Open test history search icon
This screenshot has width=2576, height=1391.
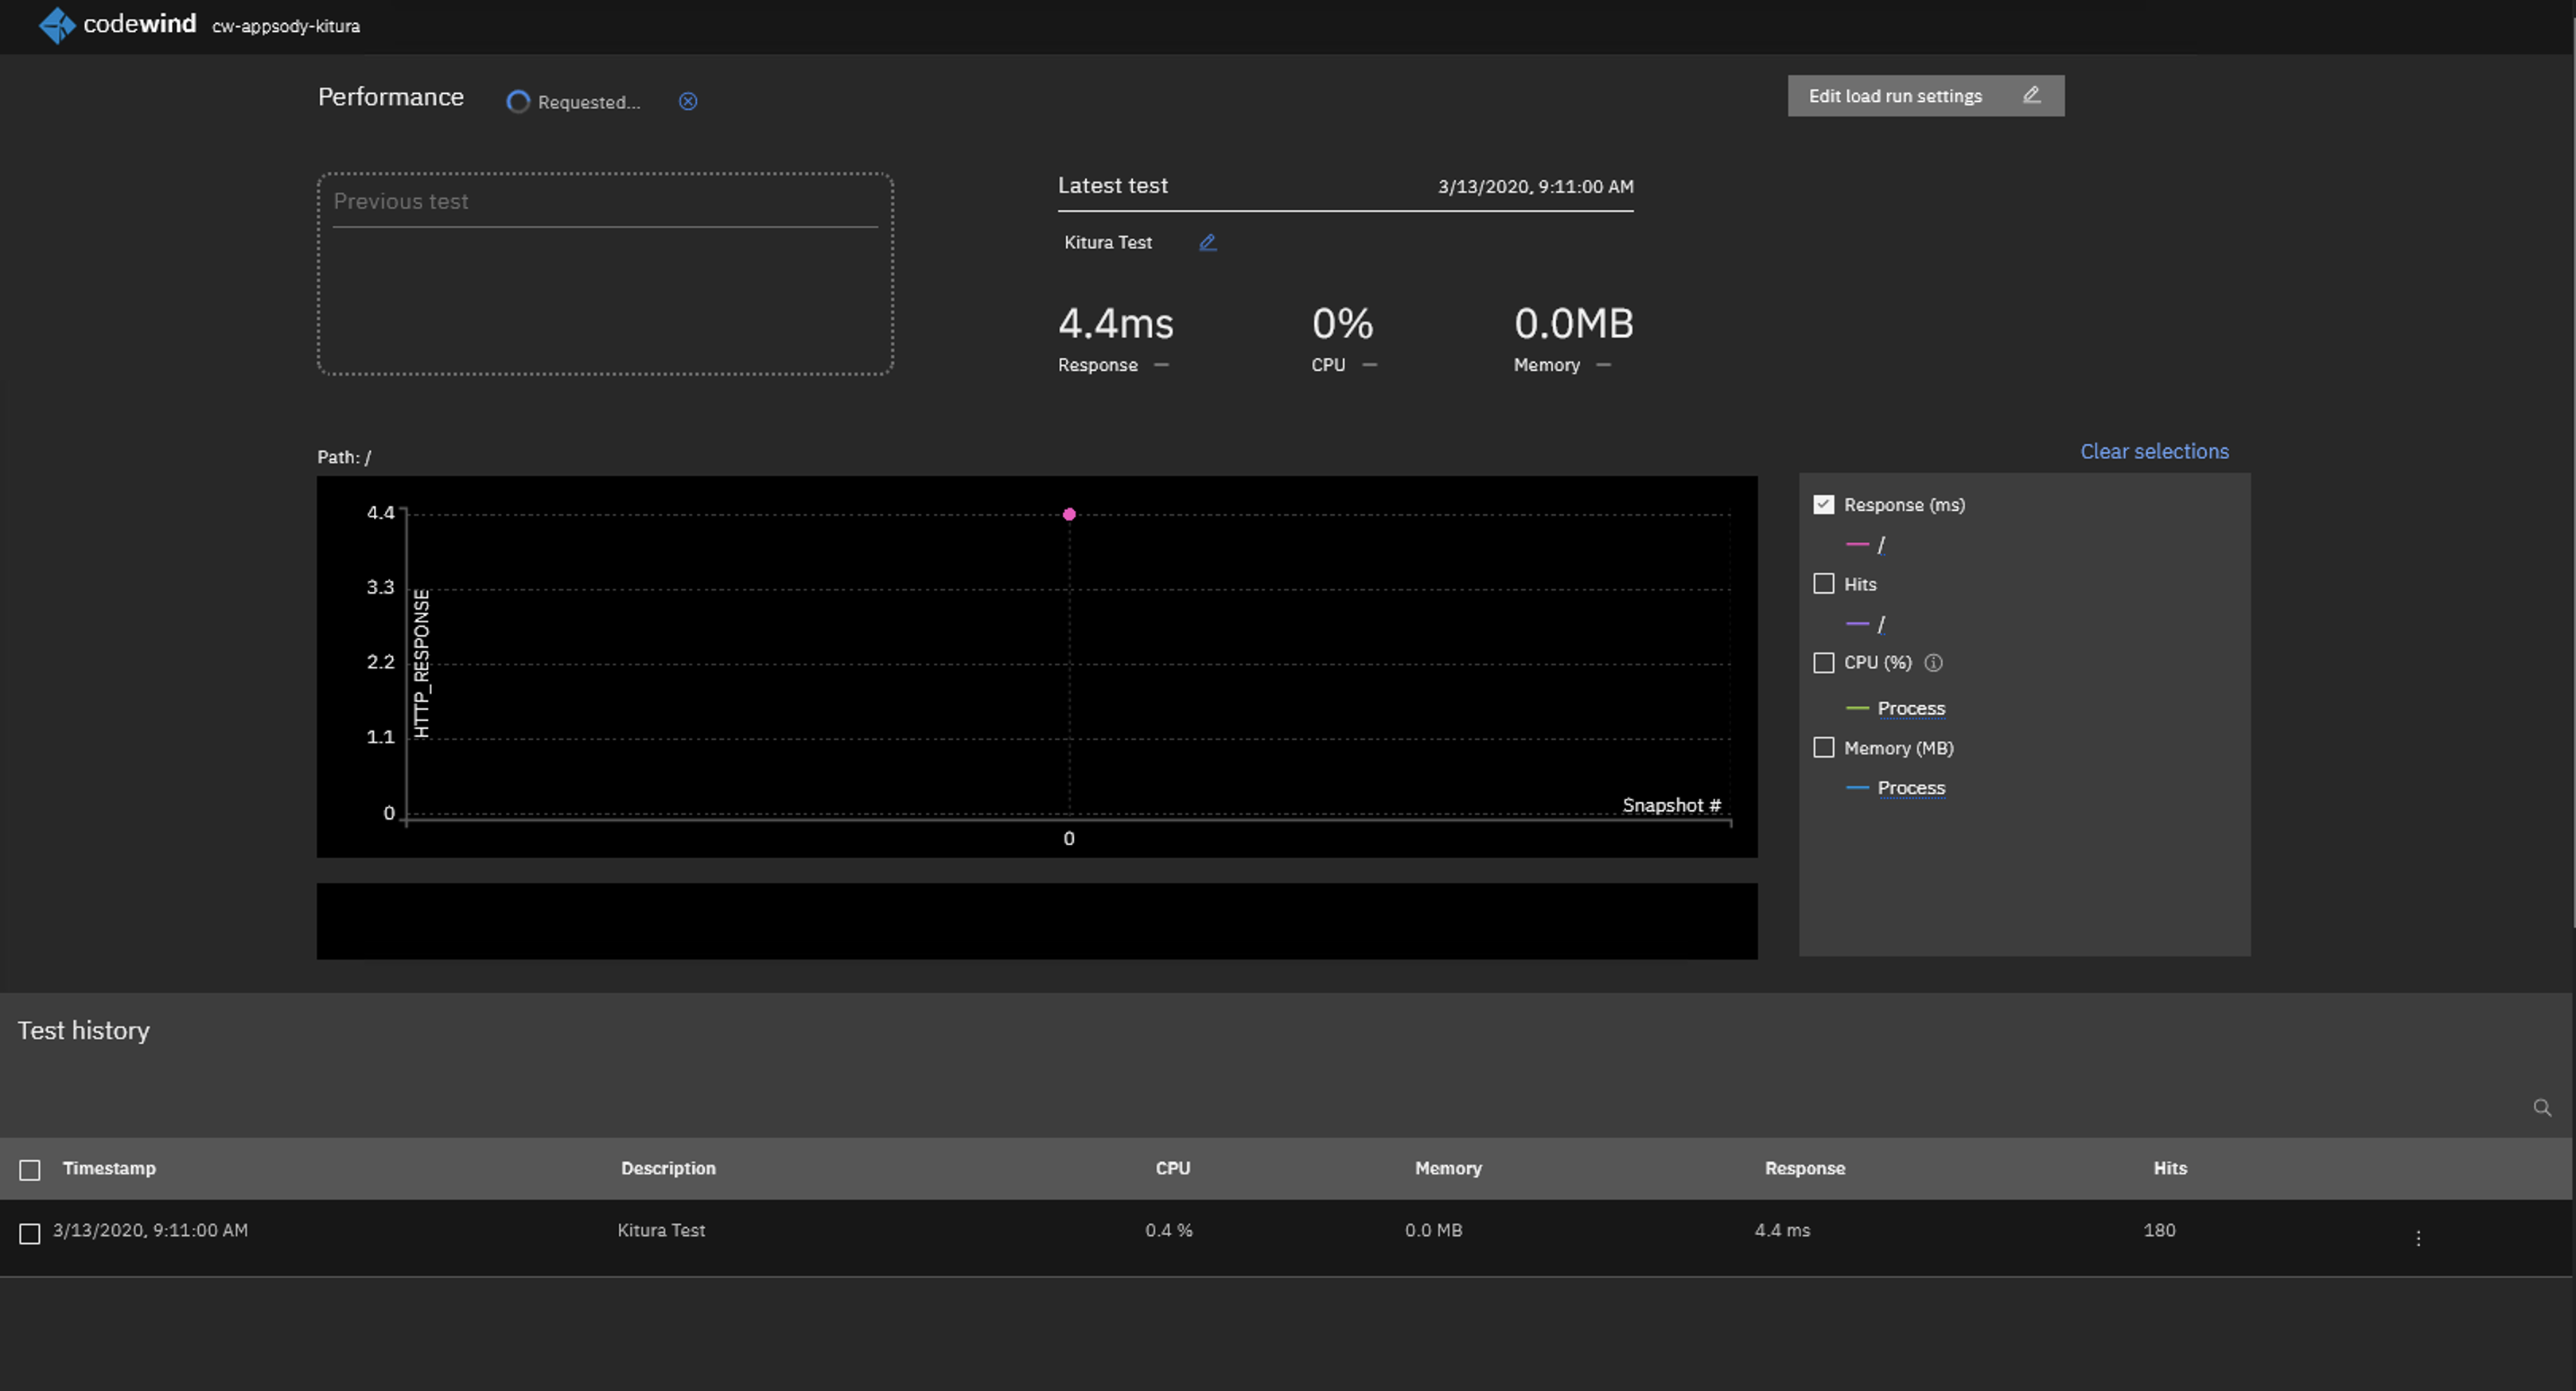[x=2541, y=1107]
